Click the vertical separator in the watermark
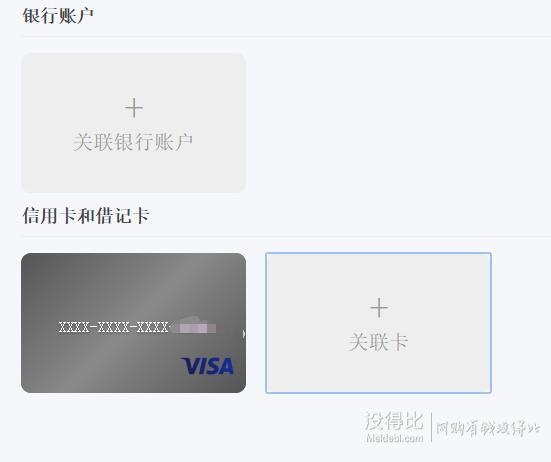Image resolution: width=551 pixels, height=462 pixels. (x=431, y=427)
